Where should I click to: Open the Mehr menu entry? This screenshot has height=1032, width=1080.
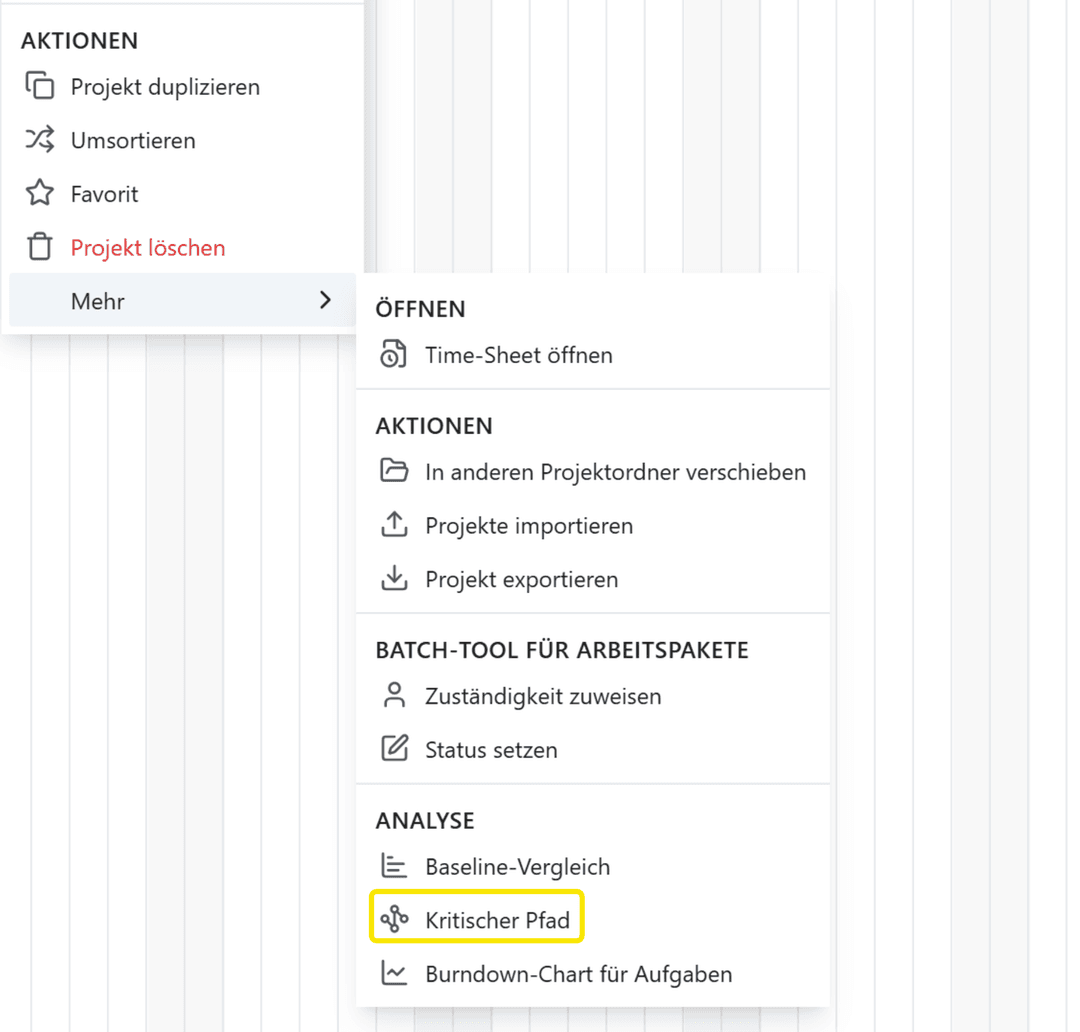point(98,301)
